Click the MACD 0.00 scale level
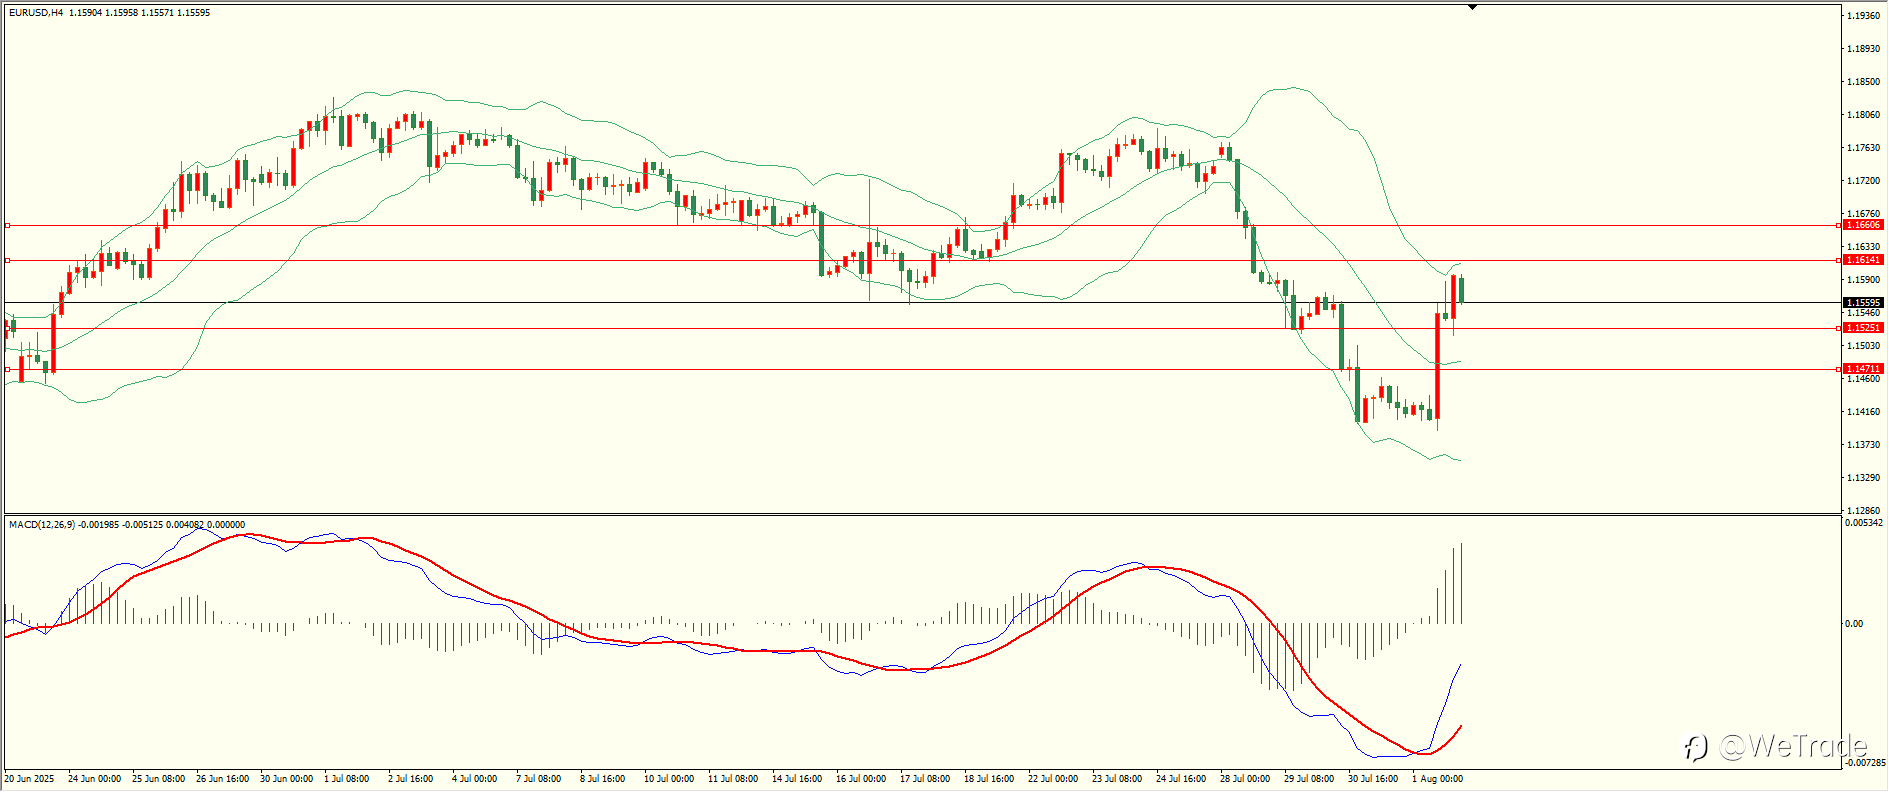The image size is (1889, 792). point(1854,624)
